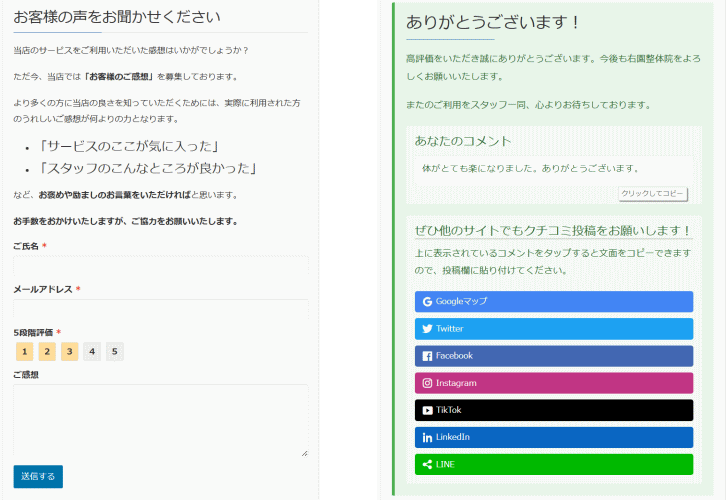
Task: Click the ぜひ他のサイトでもクチコミ投稿 heading
Action: (554, 230)
